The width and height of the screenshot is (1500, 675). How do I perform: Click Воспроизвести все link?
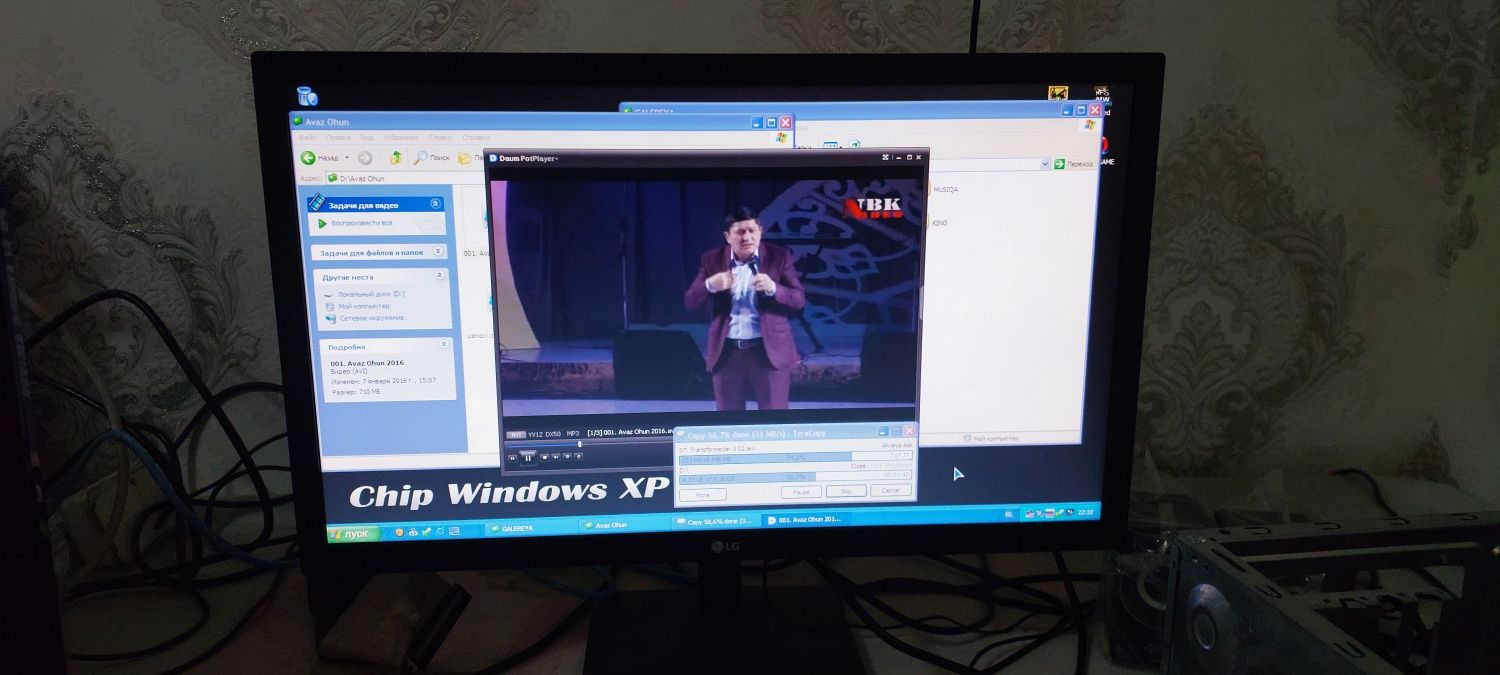coord(361,223)
